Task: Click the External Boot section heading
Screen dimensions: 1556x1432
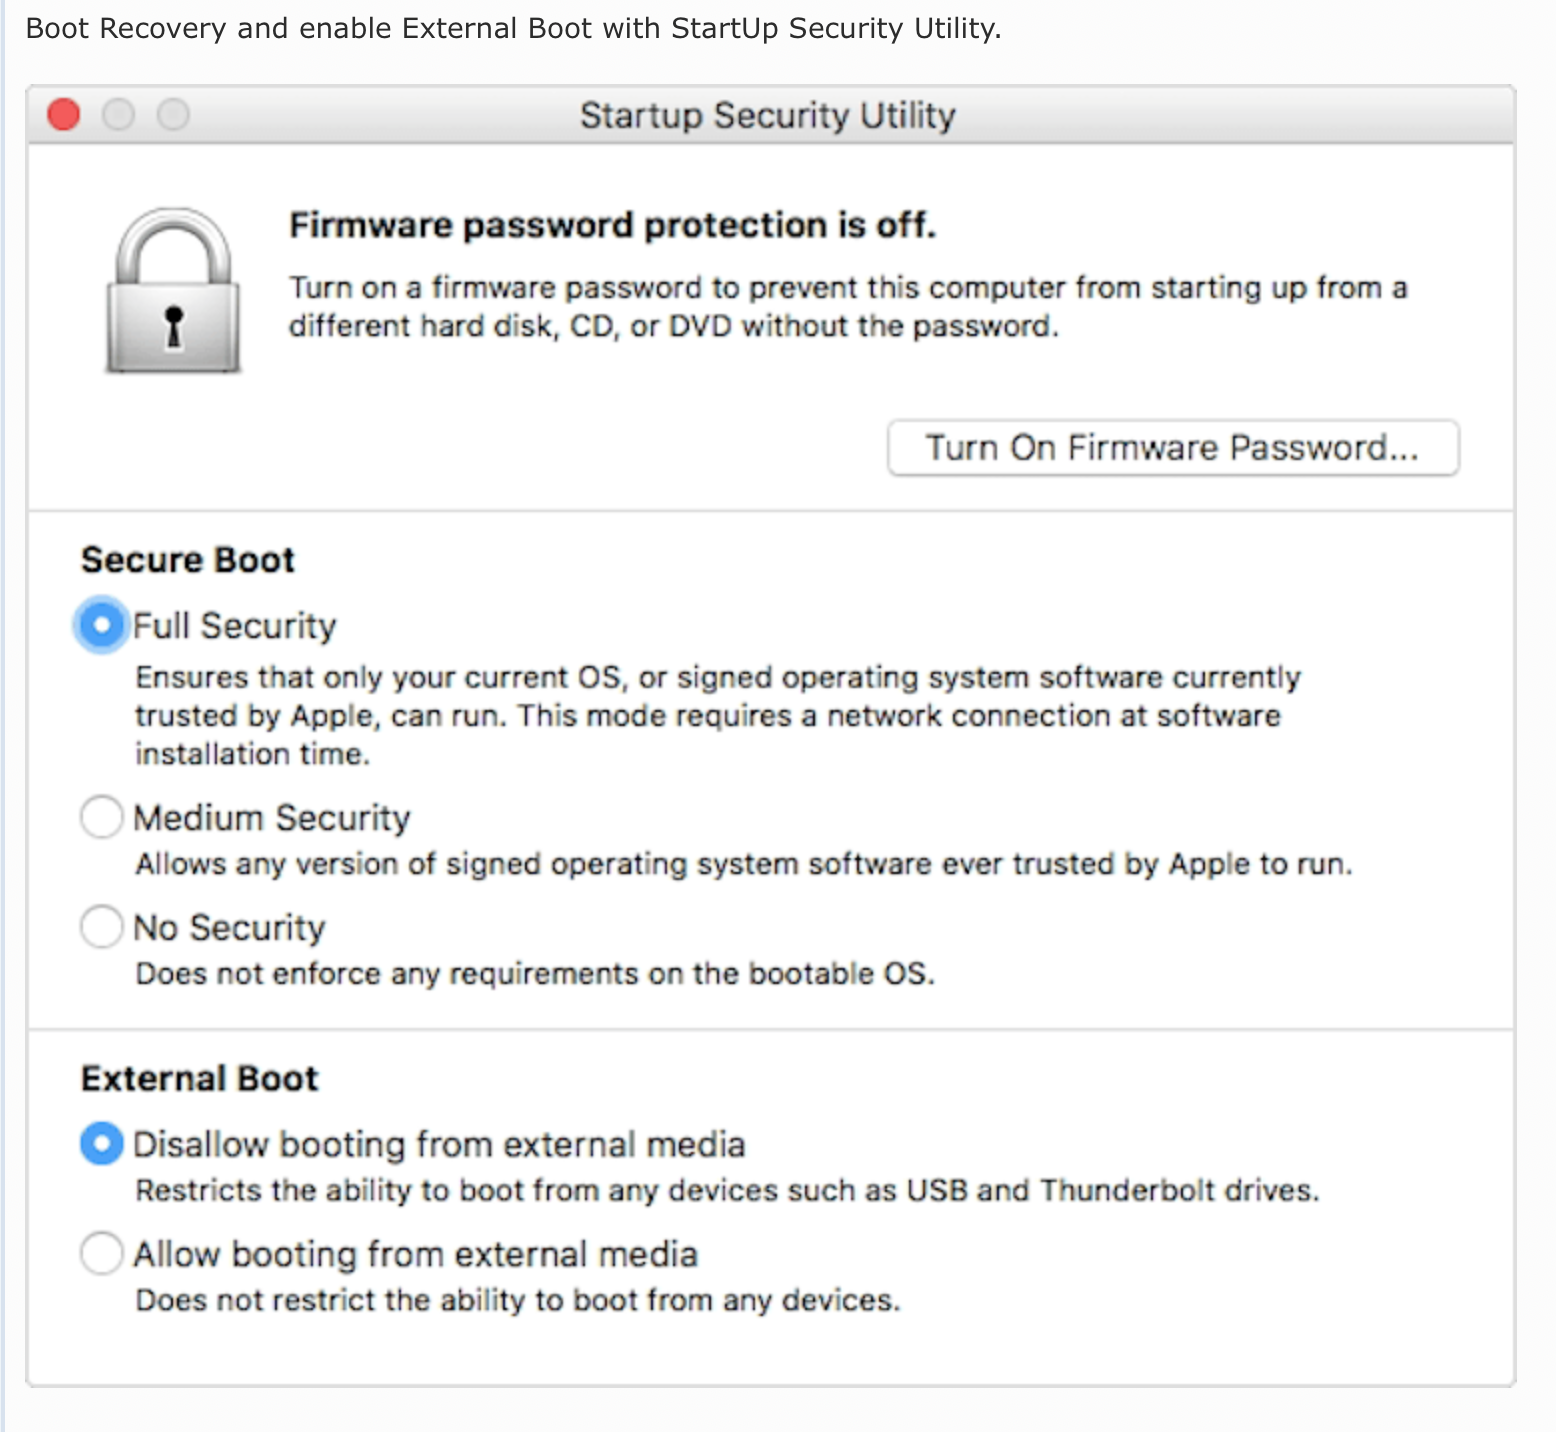Action: point(199,1079)
